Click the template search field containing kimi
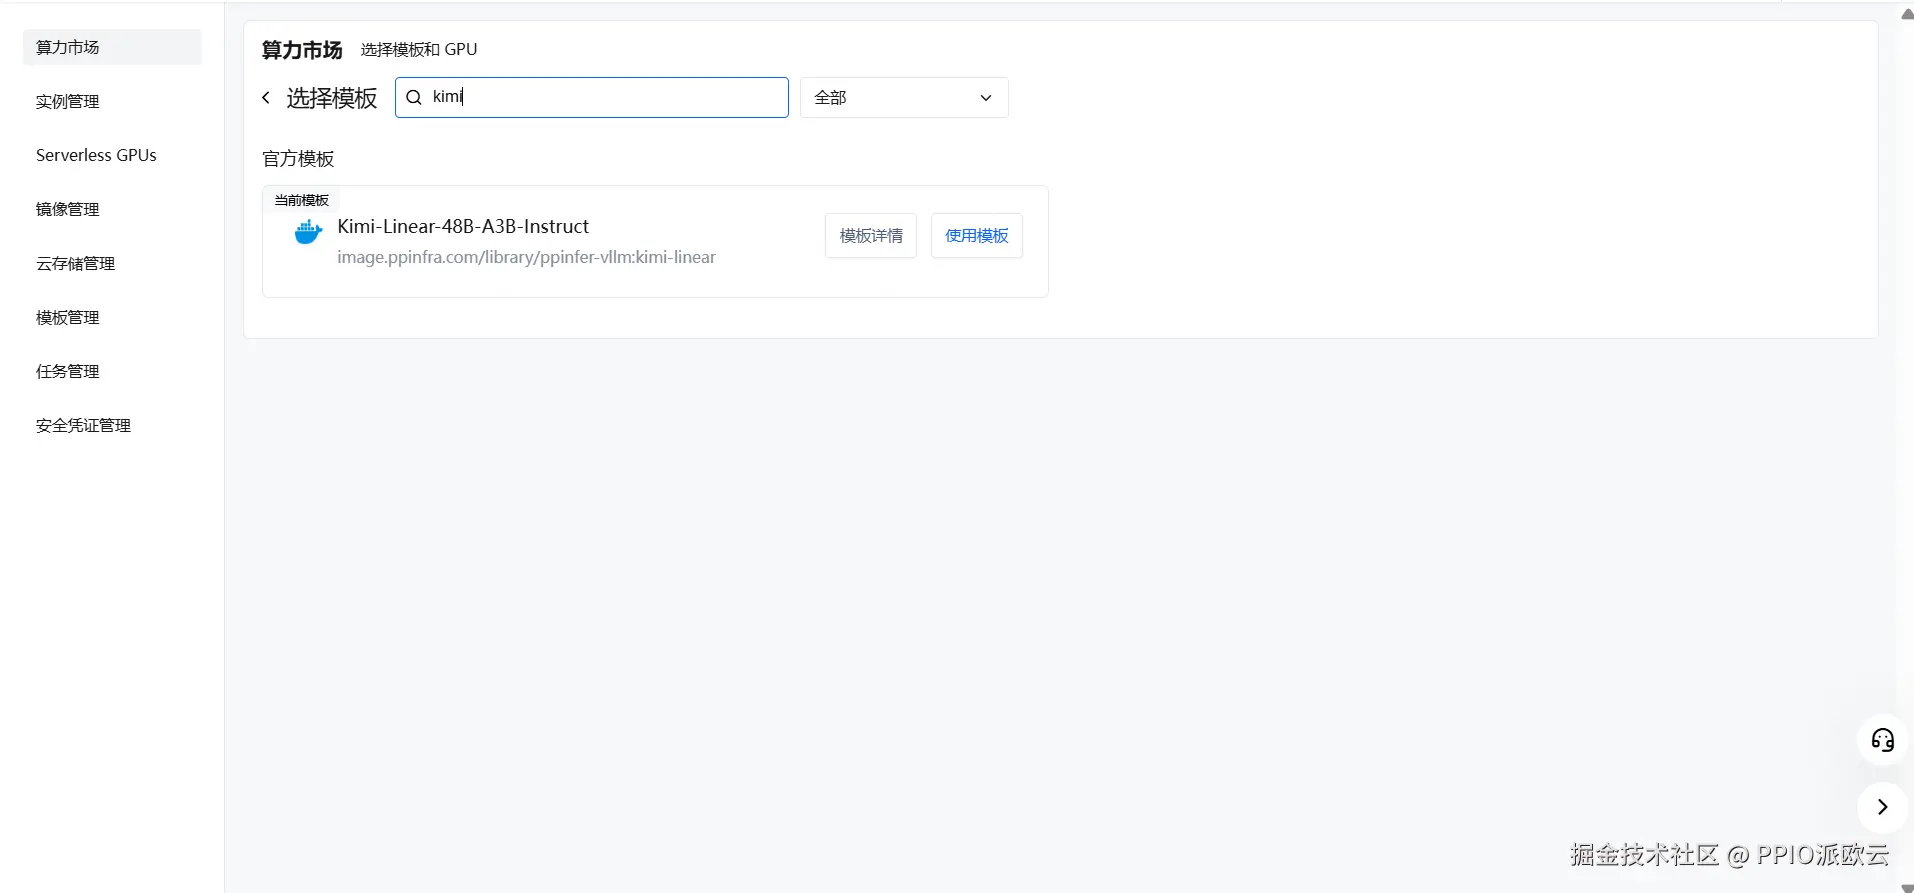 [x=592, y=97]
